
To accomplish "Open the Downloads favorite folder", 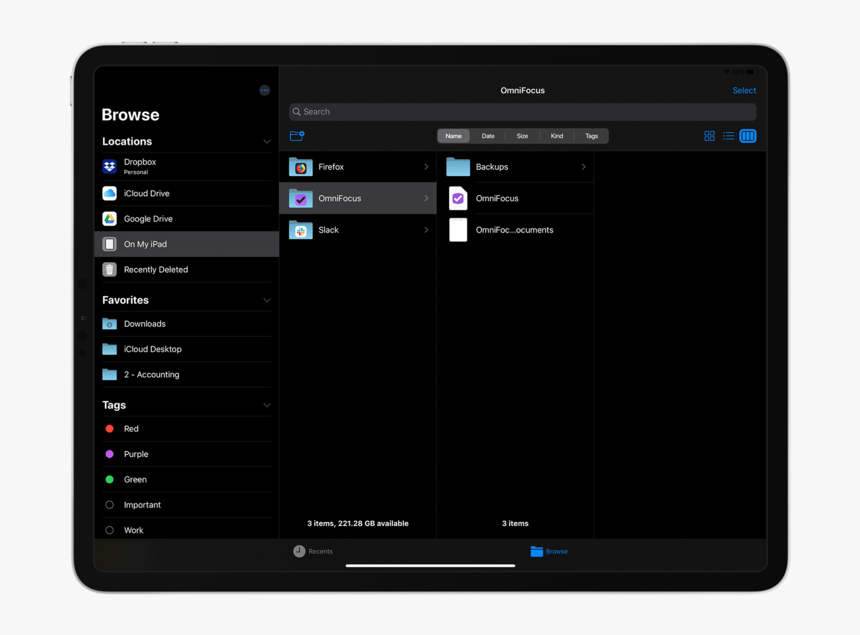I will pos(186,324).
